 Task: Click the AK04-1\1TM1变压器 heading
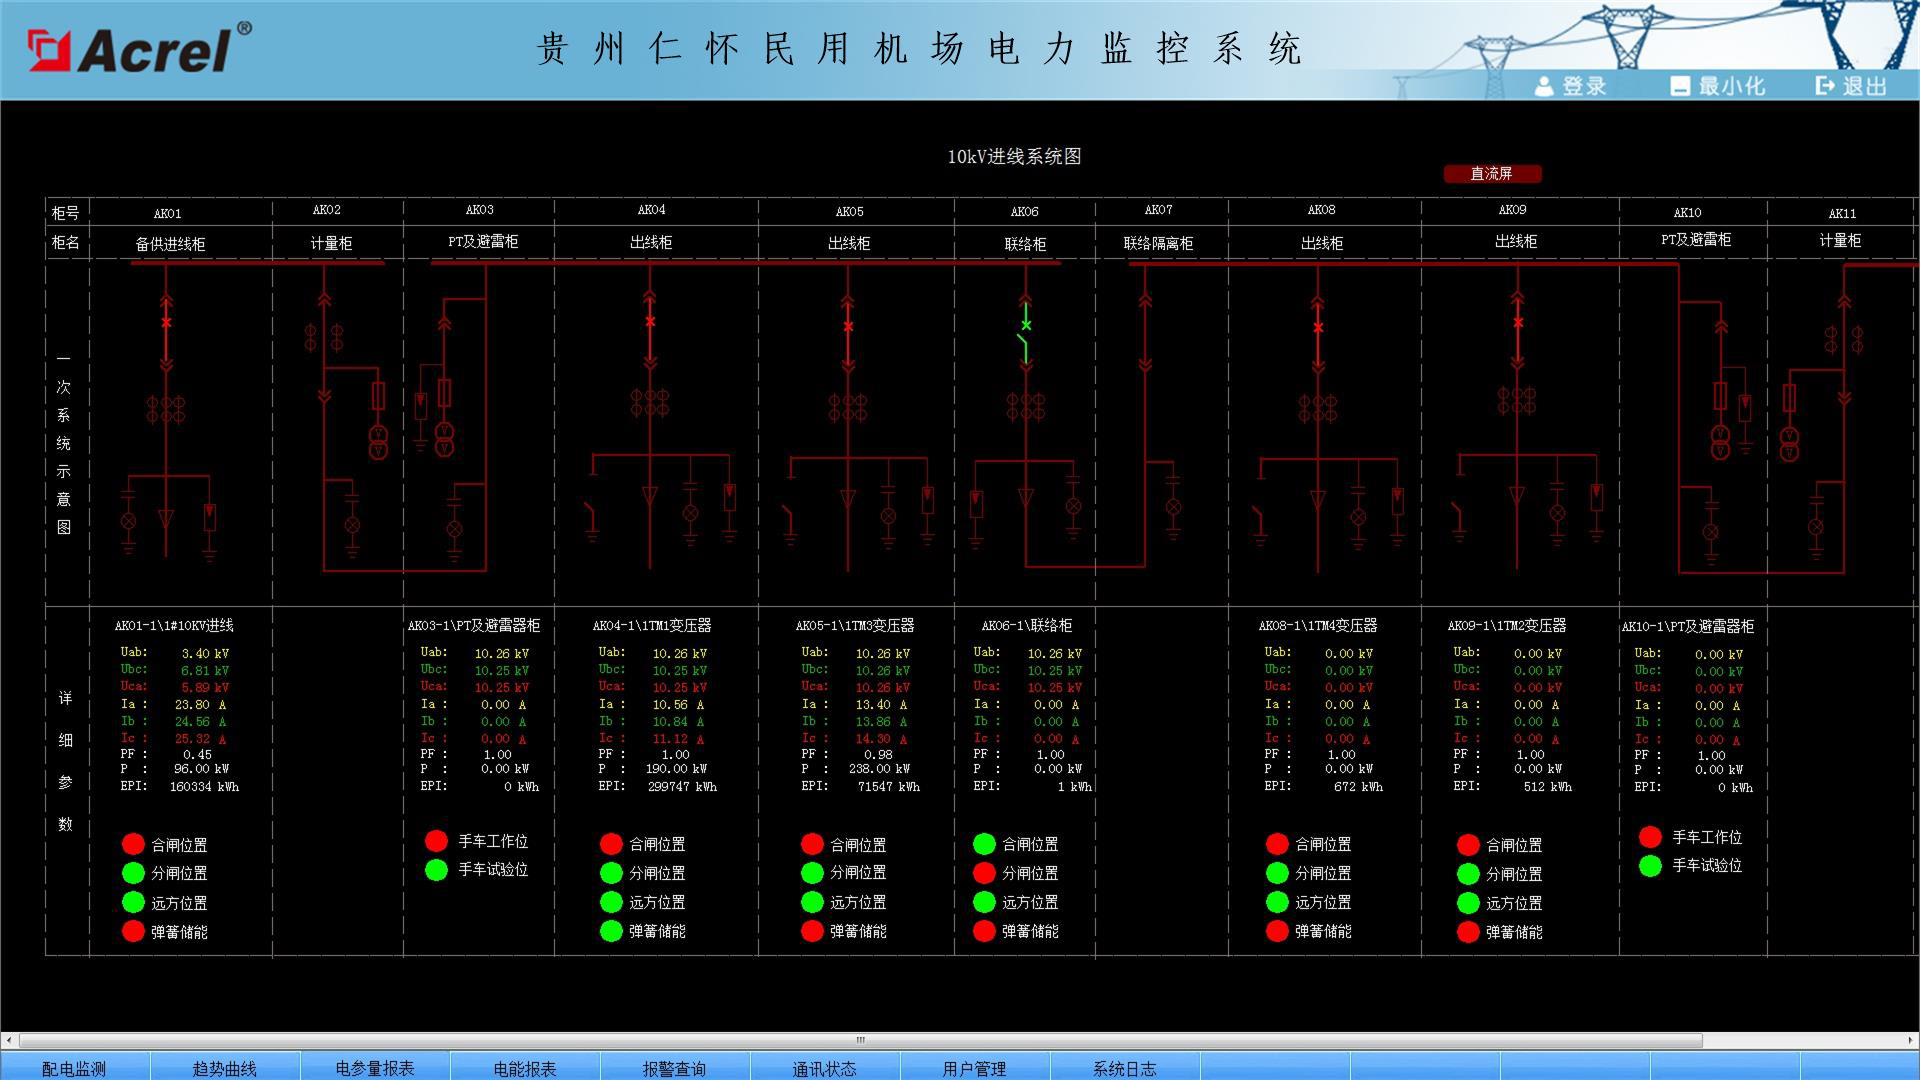click(x=652, y=625)
